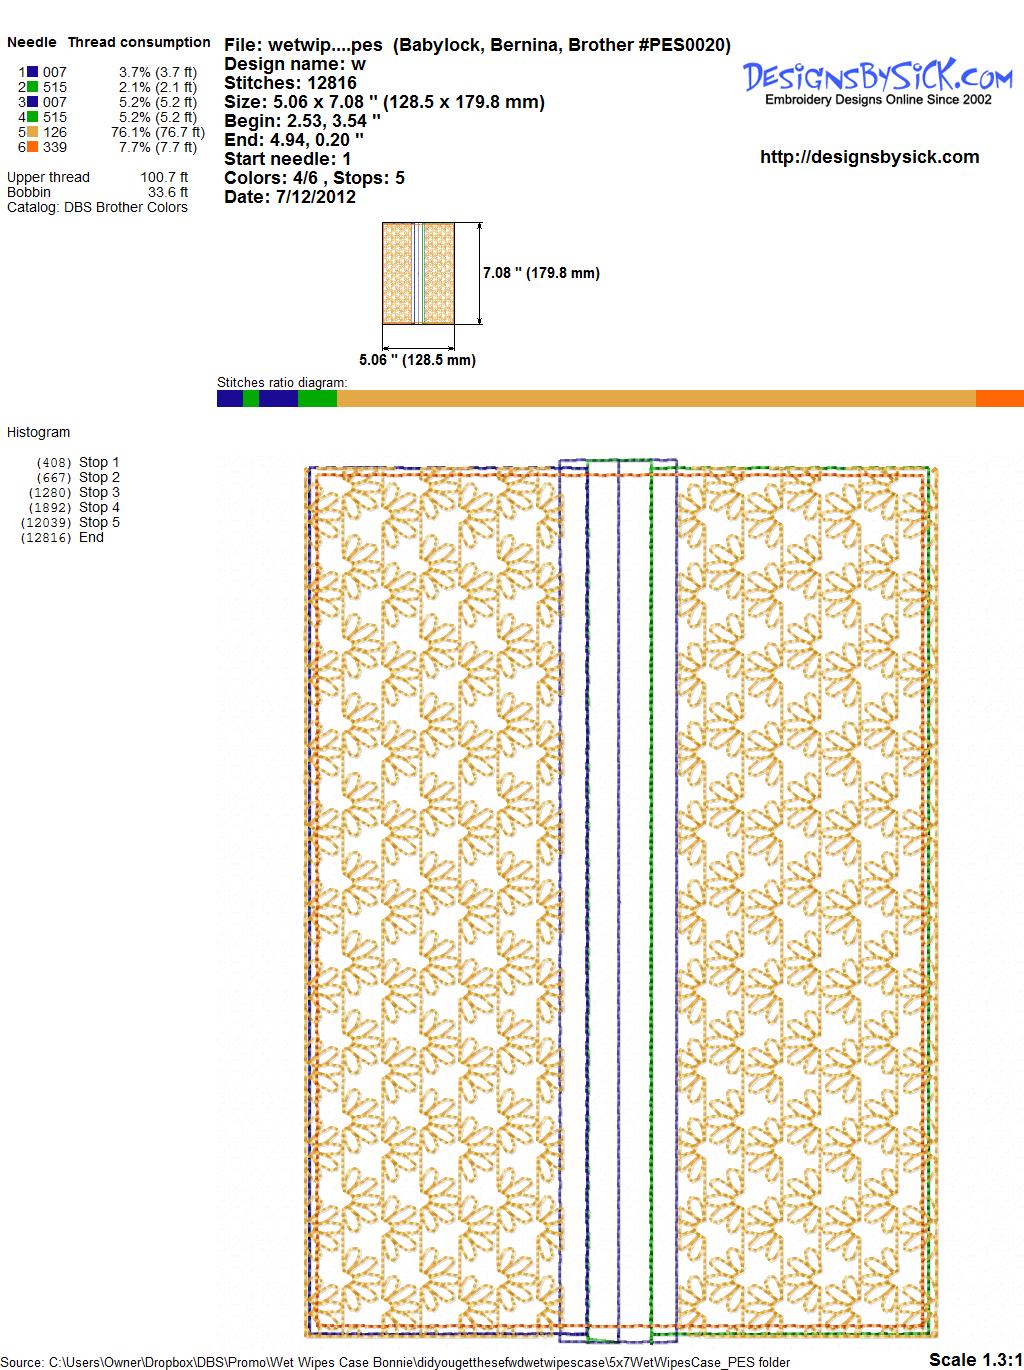Click the orange swatch for needle 6
Screen dimensions: 1024x1370
(33, 147)
